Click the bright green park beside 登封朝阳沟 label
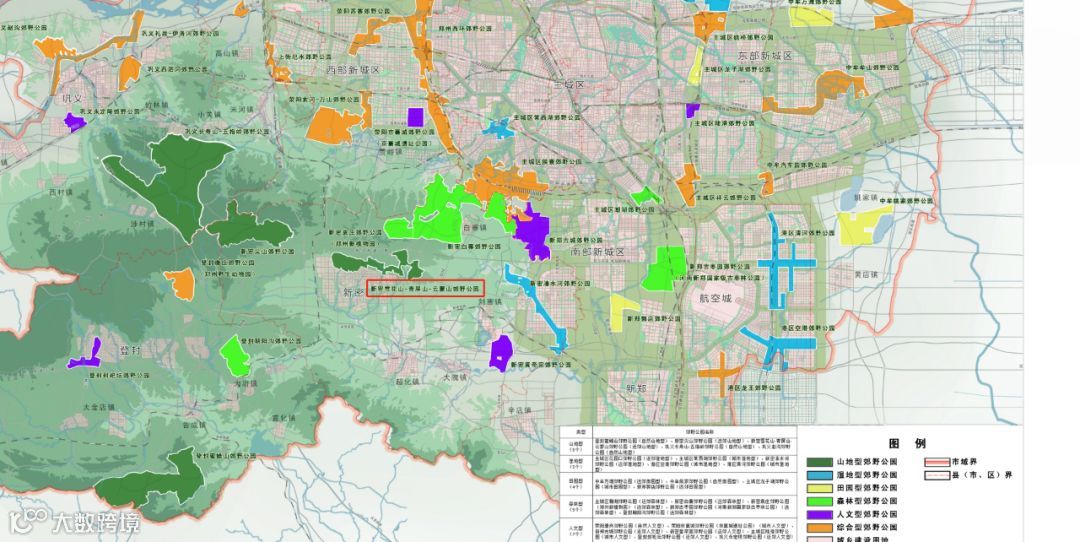The width and height of the screenshot is (1080, 542). [x=235, y=355]
